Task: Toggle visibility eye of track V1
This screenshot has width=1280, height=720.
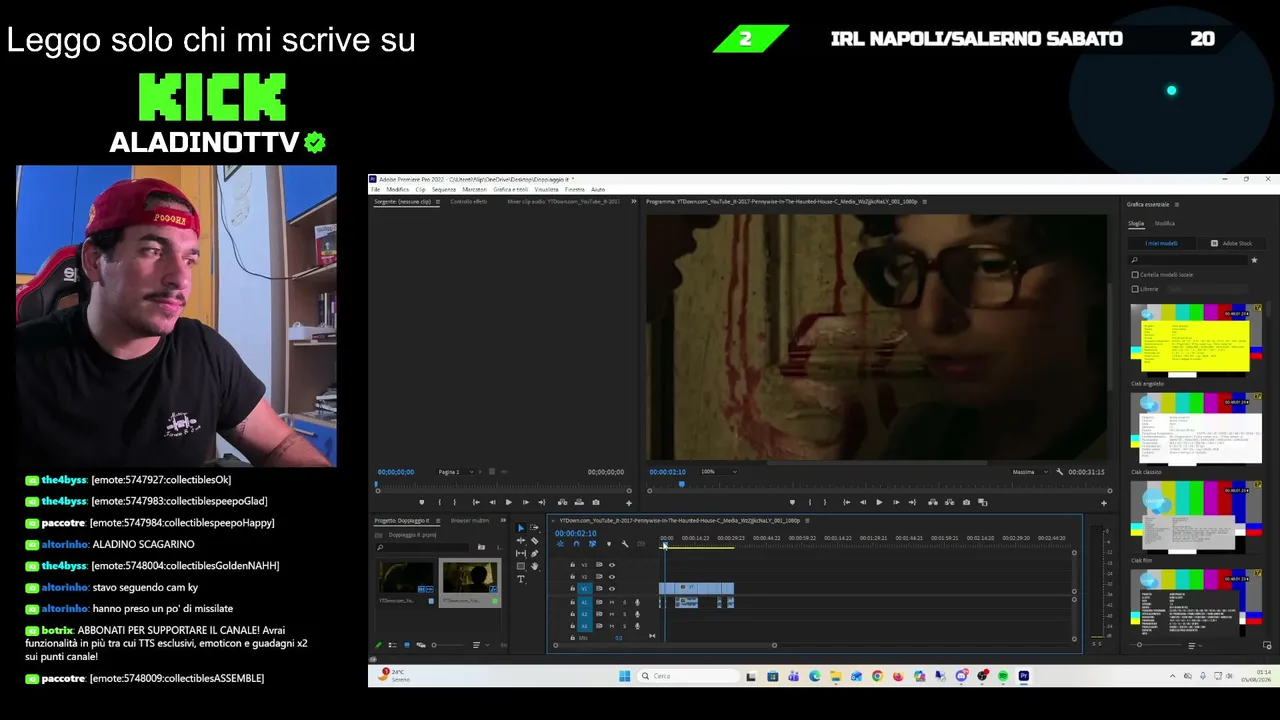Action: pyautogui.click(x=612, y=589)
